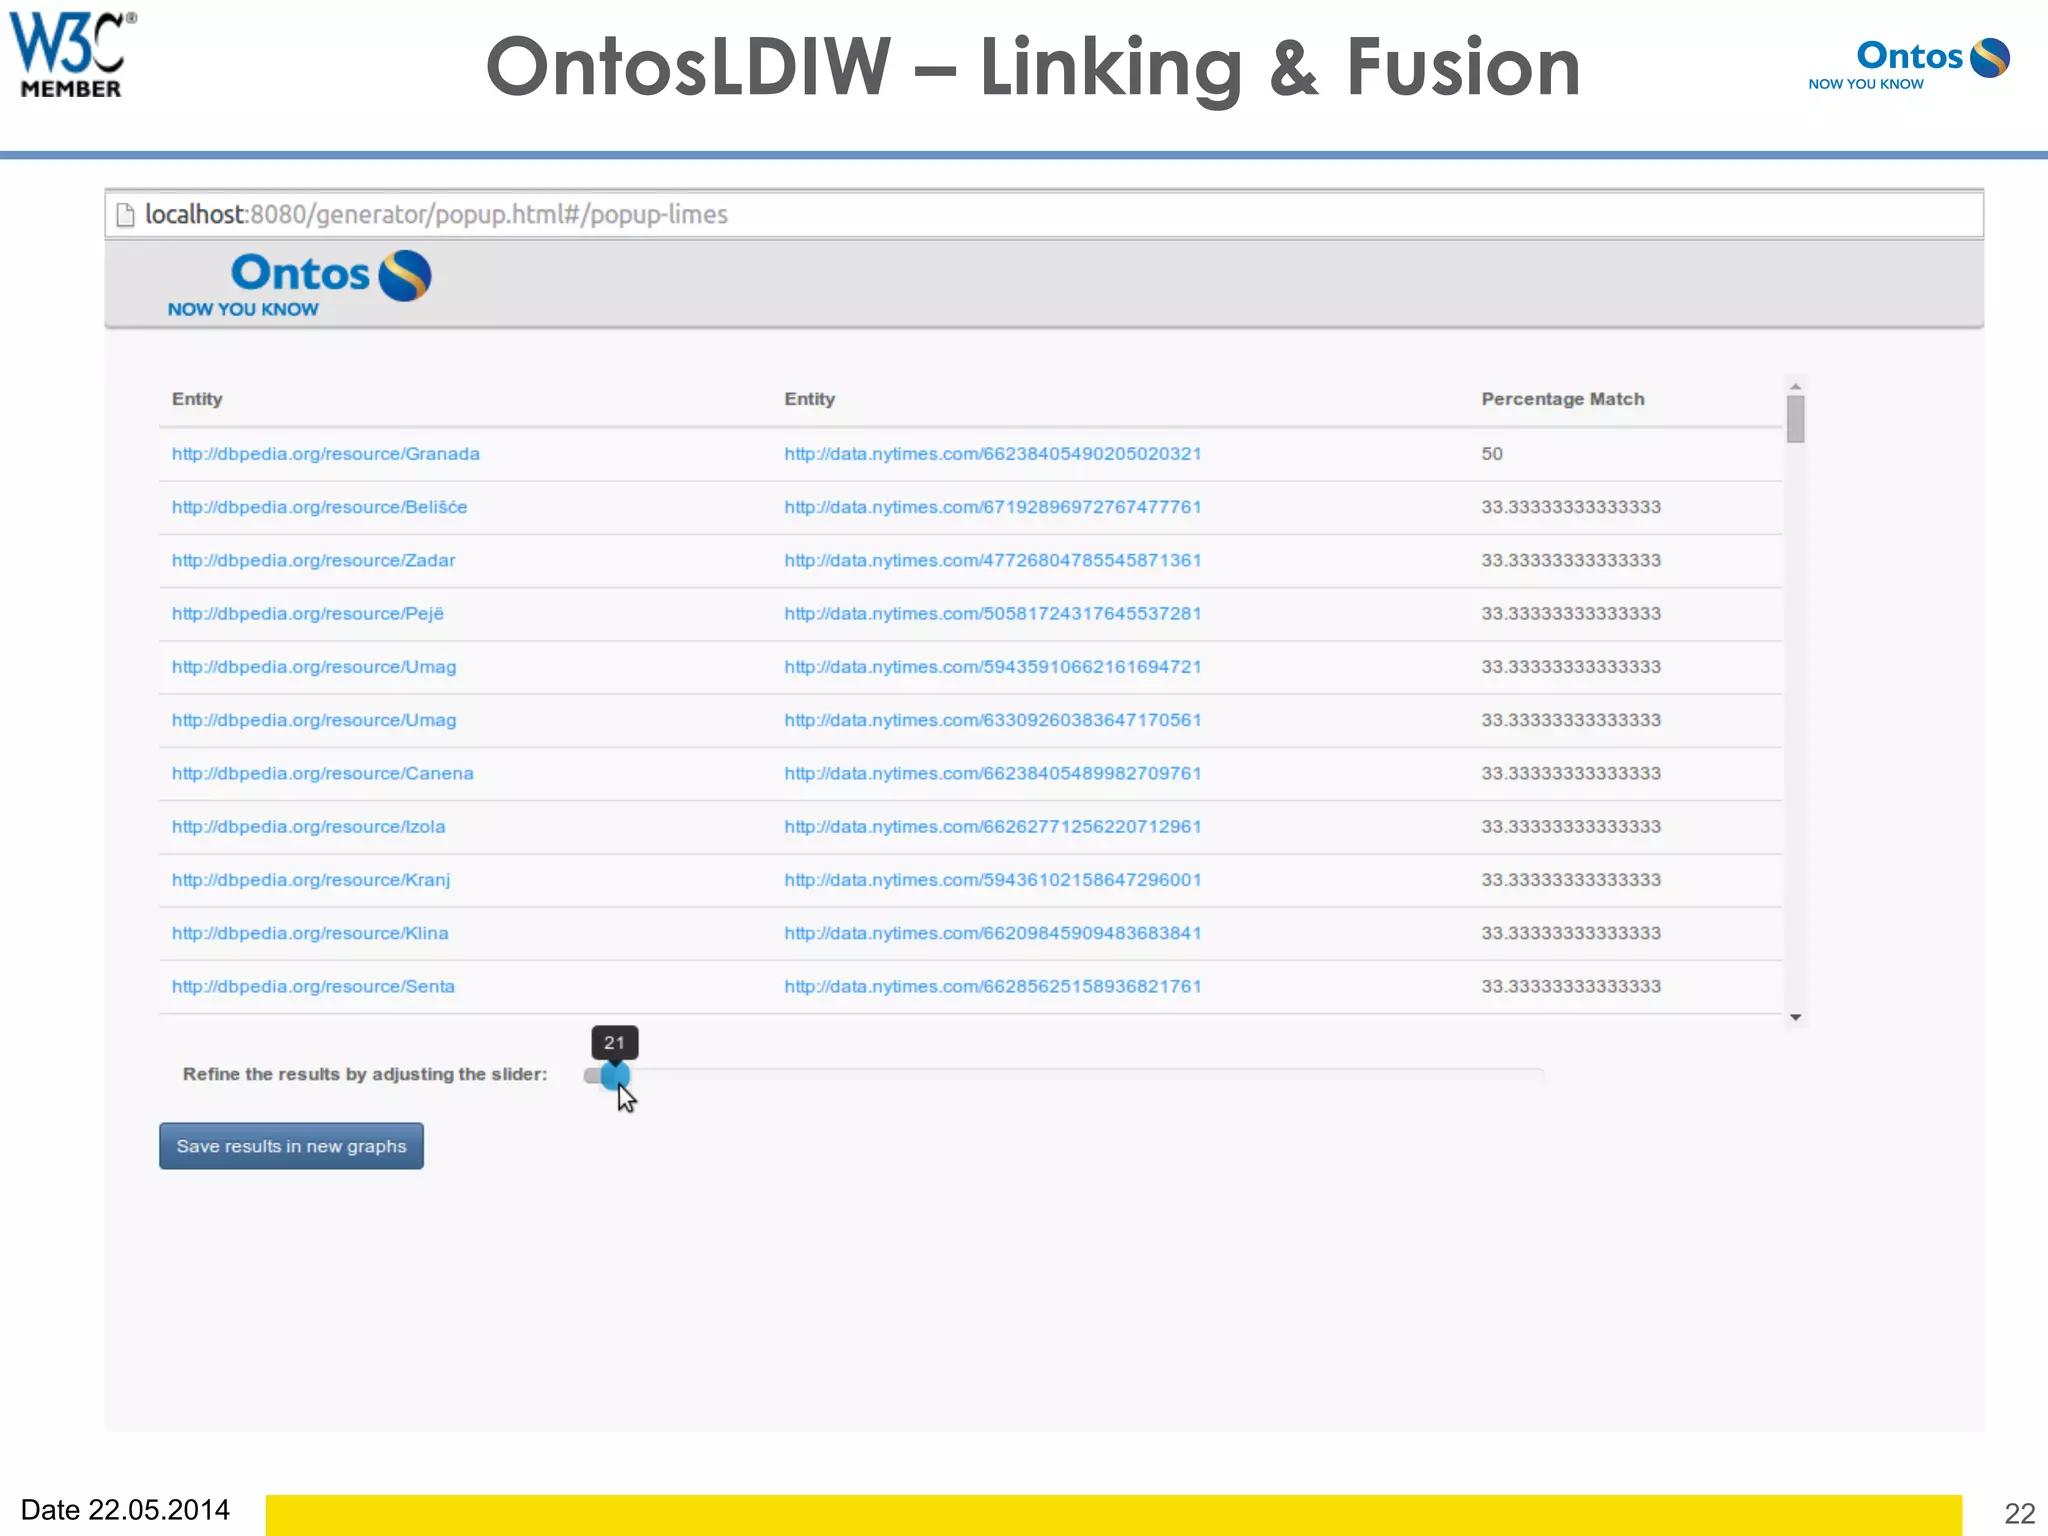Open nytimes link 50581724317645537281

(x=992, y=613)
